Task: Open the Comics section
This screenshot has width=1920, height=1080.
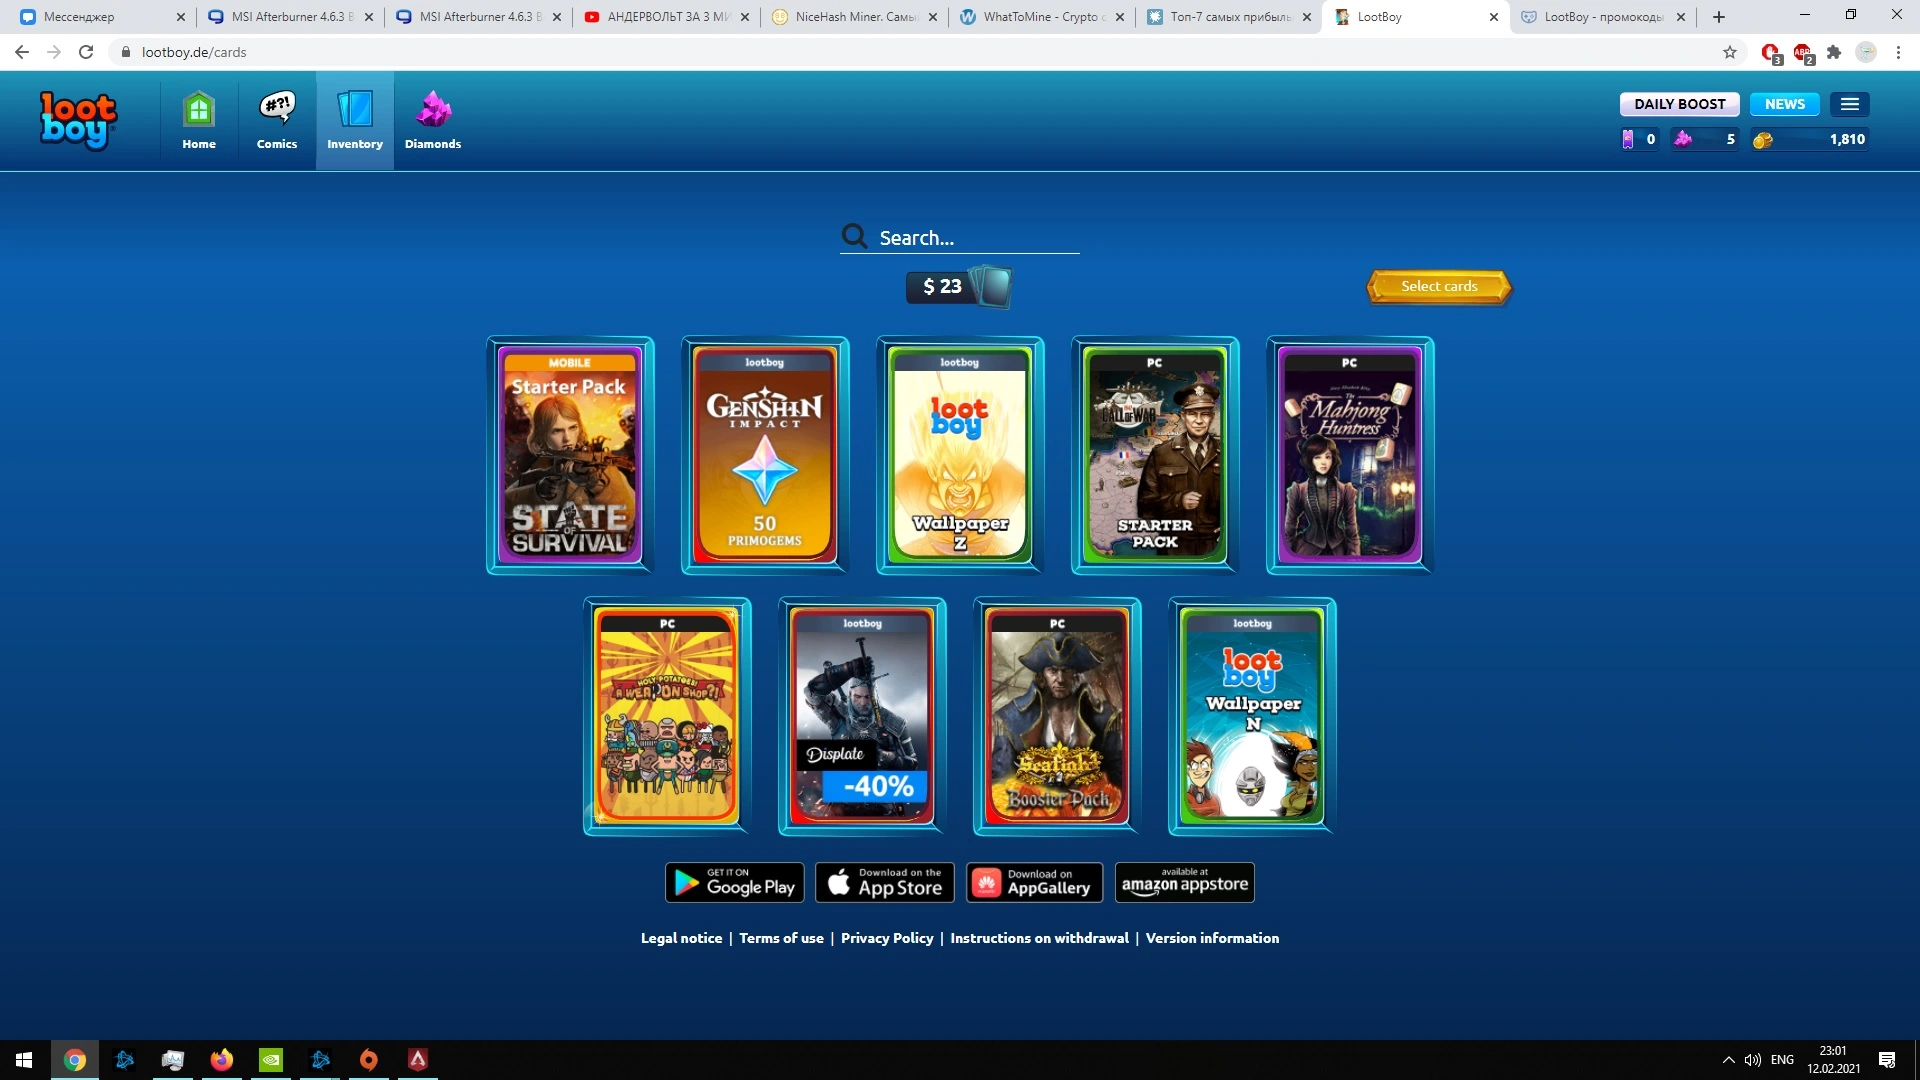Action: coord(277,121)
